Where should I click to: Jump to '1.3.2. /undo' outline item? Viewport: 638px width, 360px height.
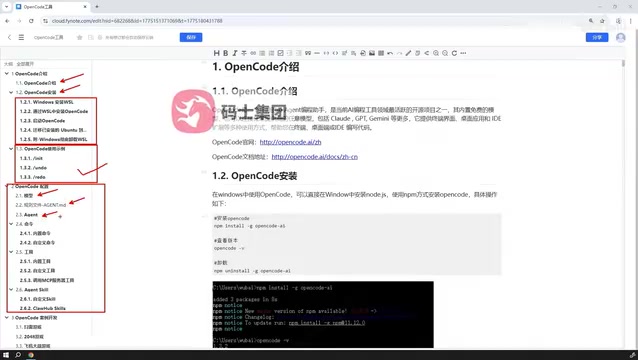[x=33, y=168]
